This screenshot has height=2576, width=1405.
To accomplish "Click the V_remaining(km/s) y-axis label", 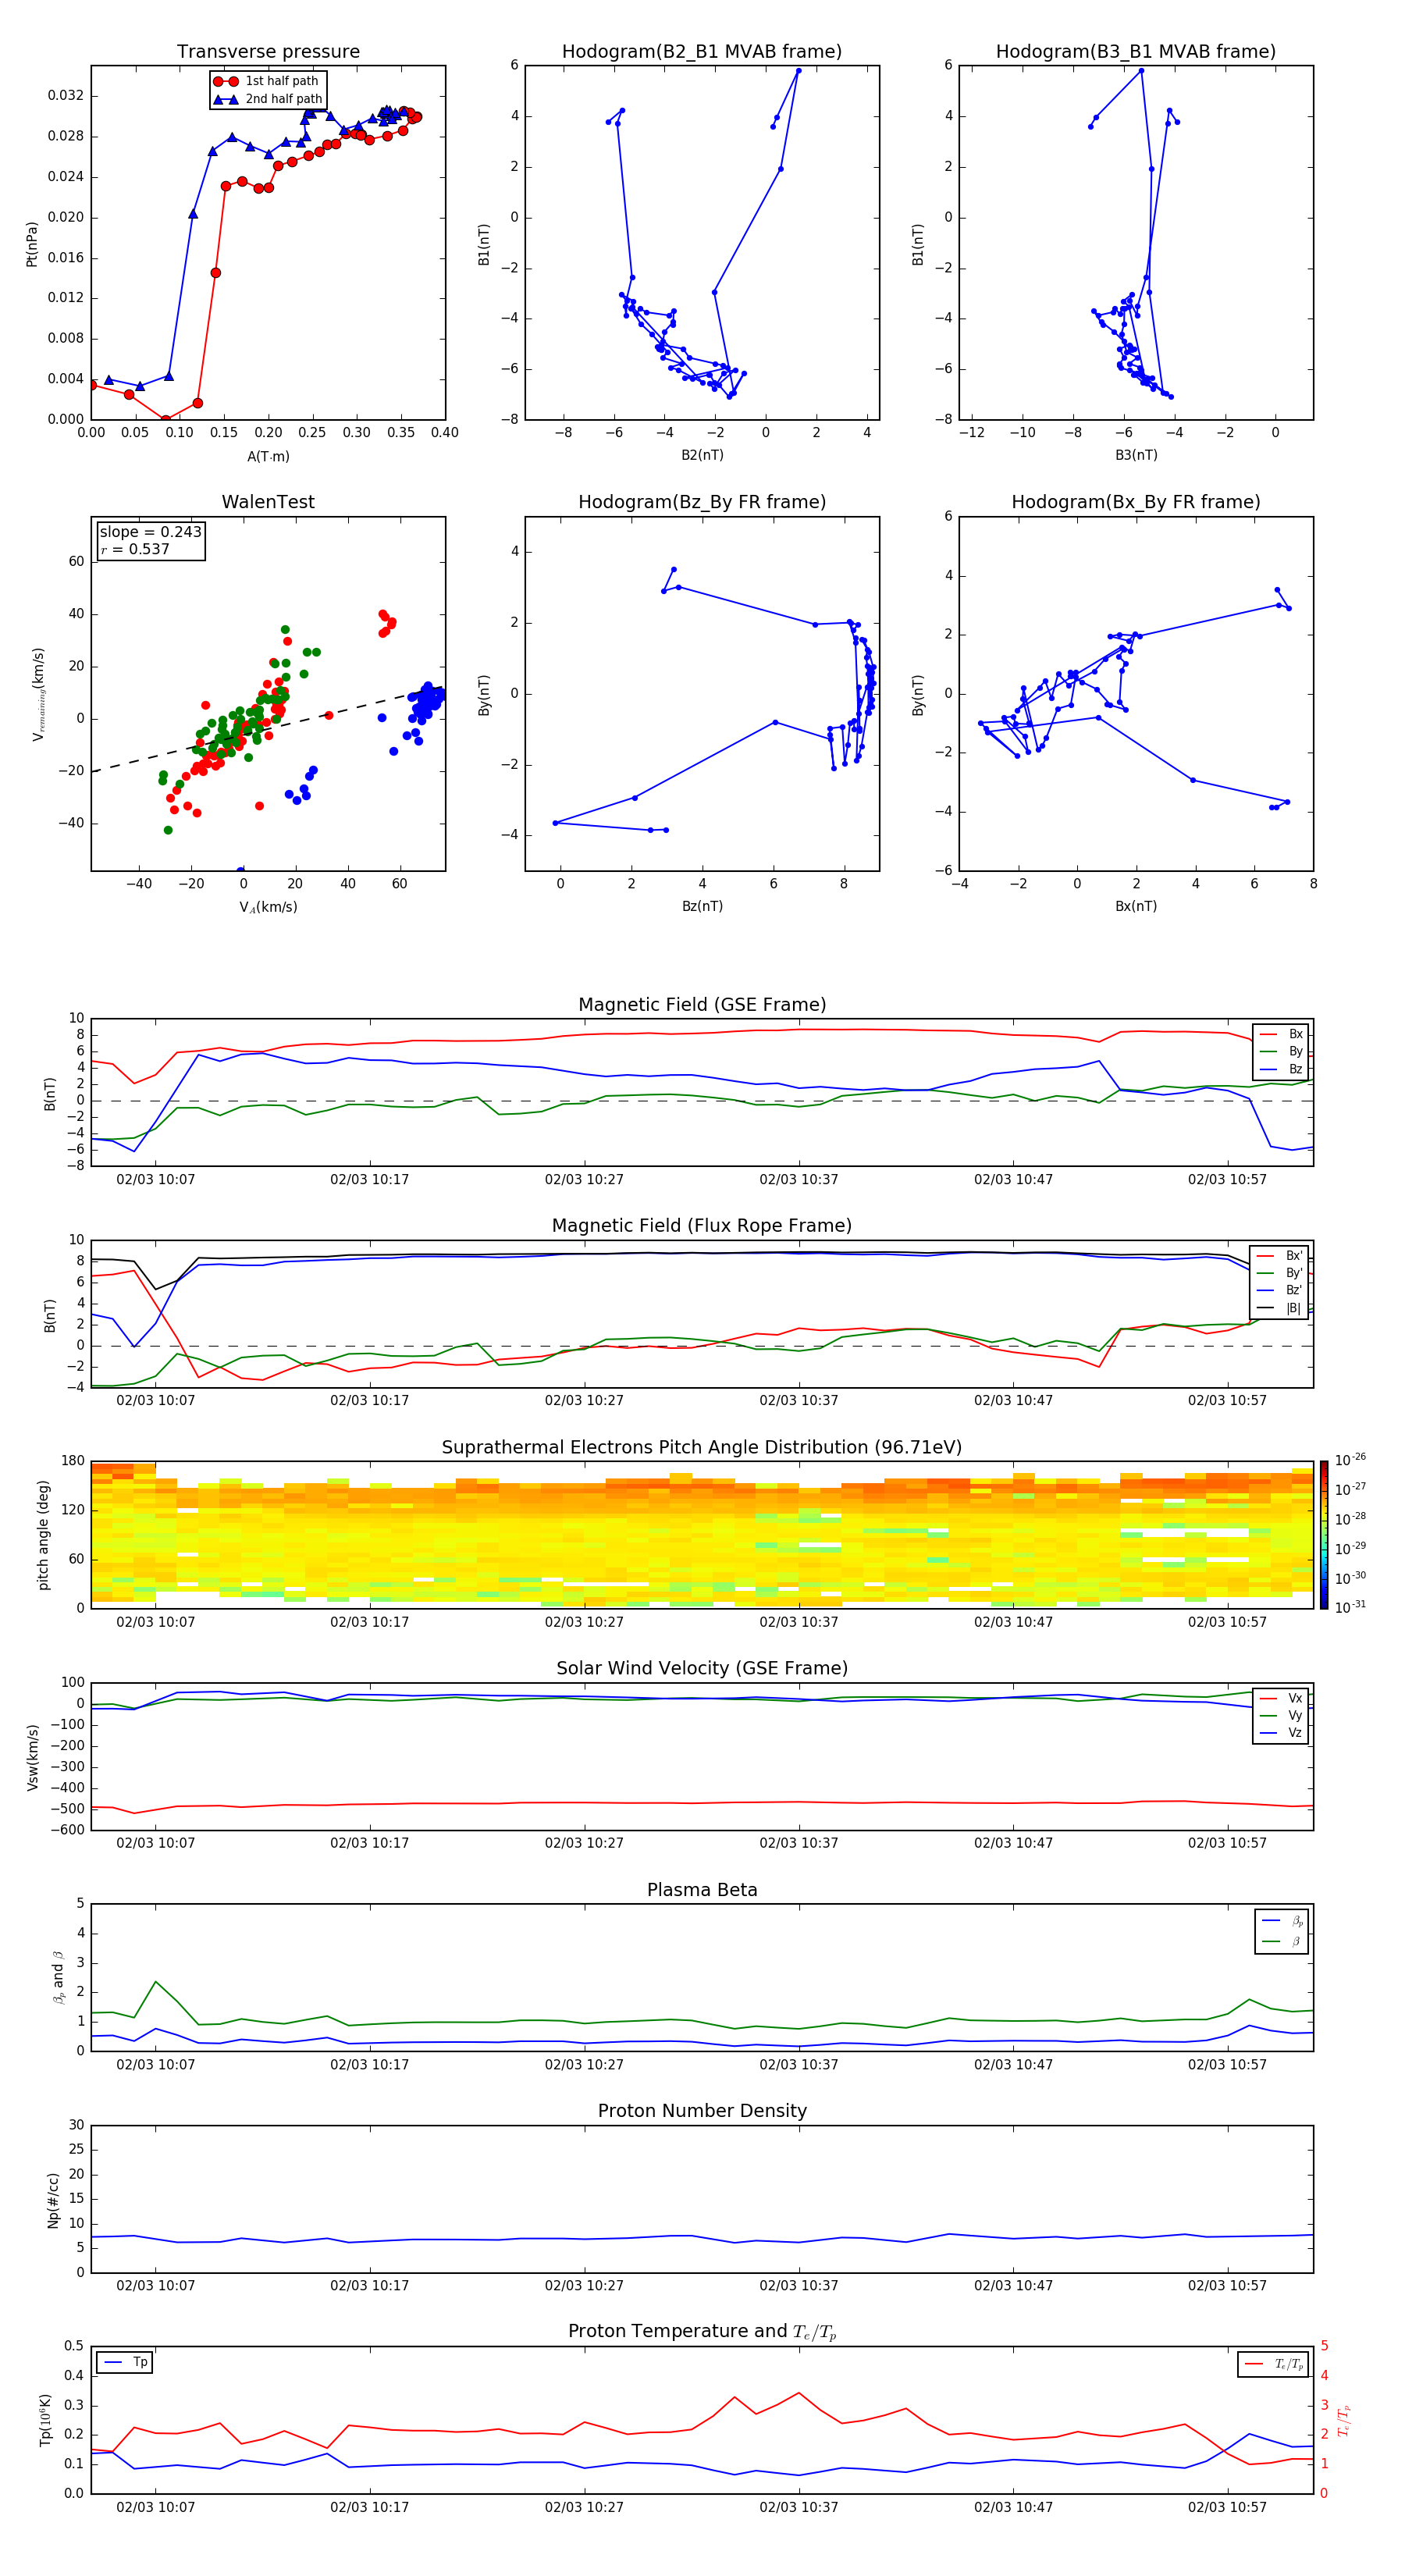I will click(x=38, y=694).
